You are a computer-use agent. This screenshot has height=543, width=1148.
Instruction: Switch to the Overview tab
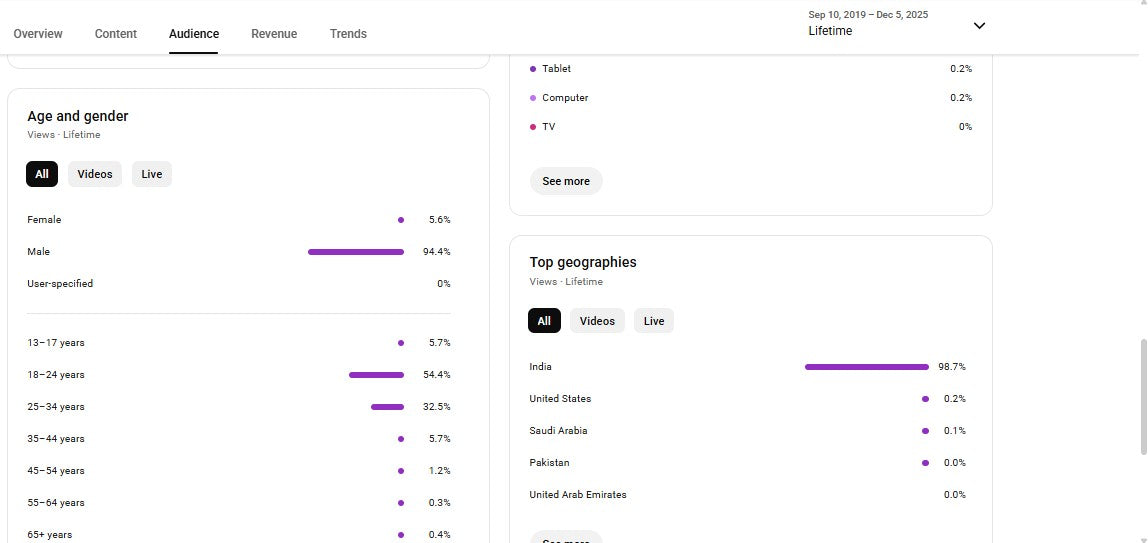pyautogui.click(x=38, y=34)
